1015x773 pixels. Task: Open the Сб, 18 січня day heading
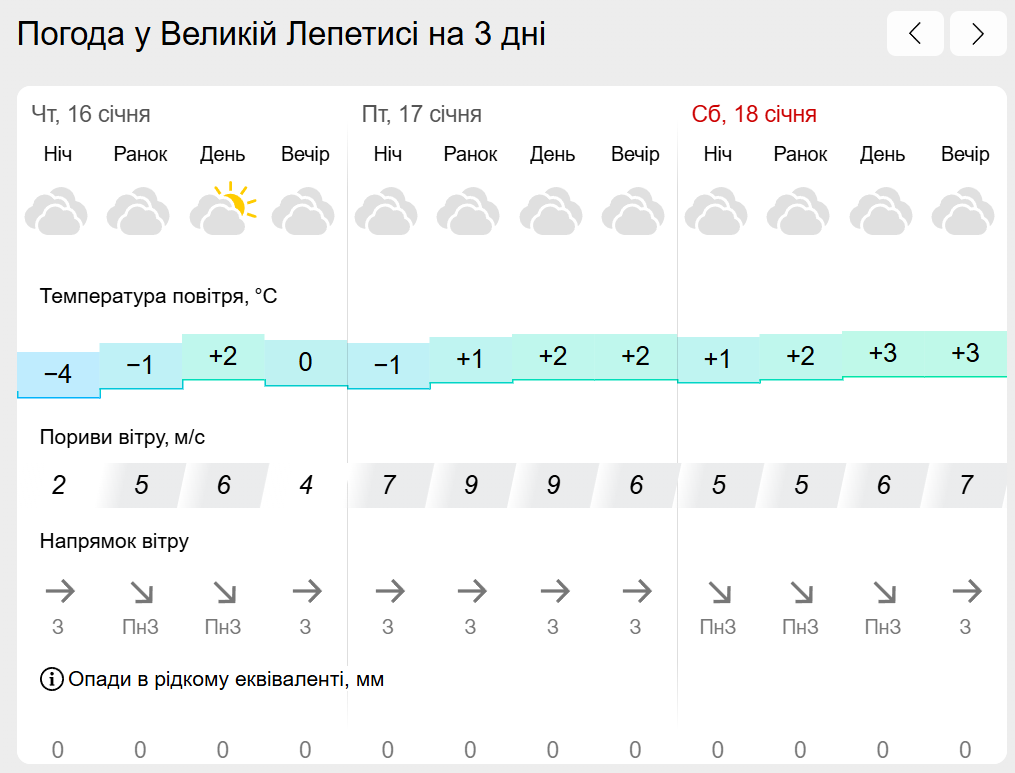[x=753, y=114]
